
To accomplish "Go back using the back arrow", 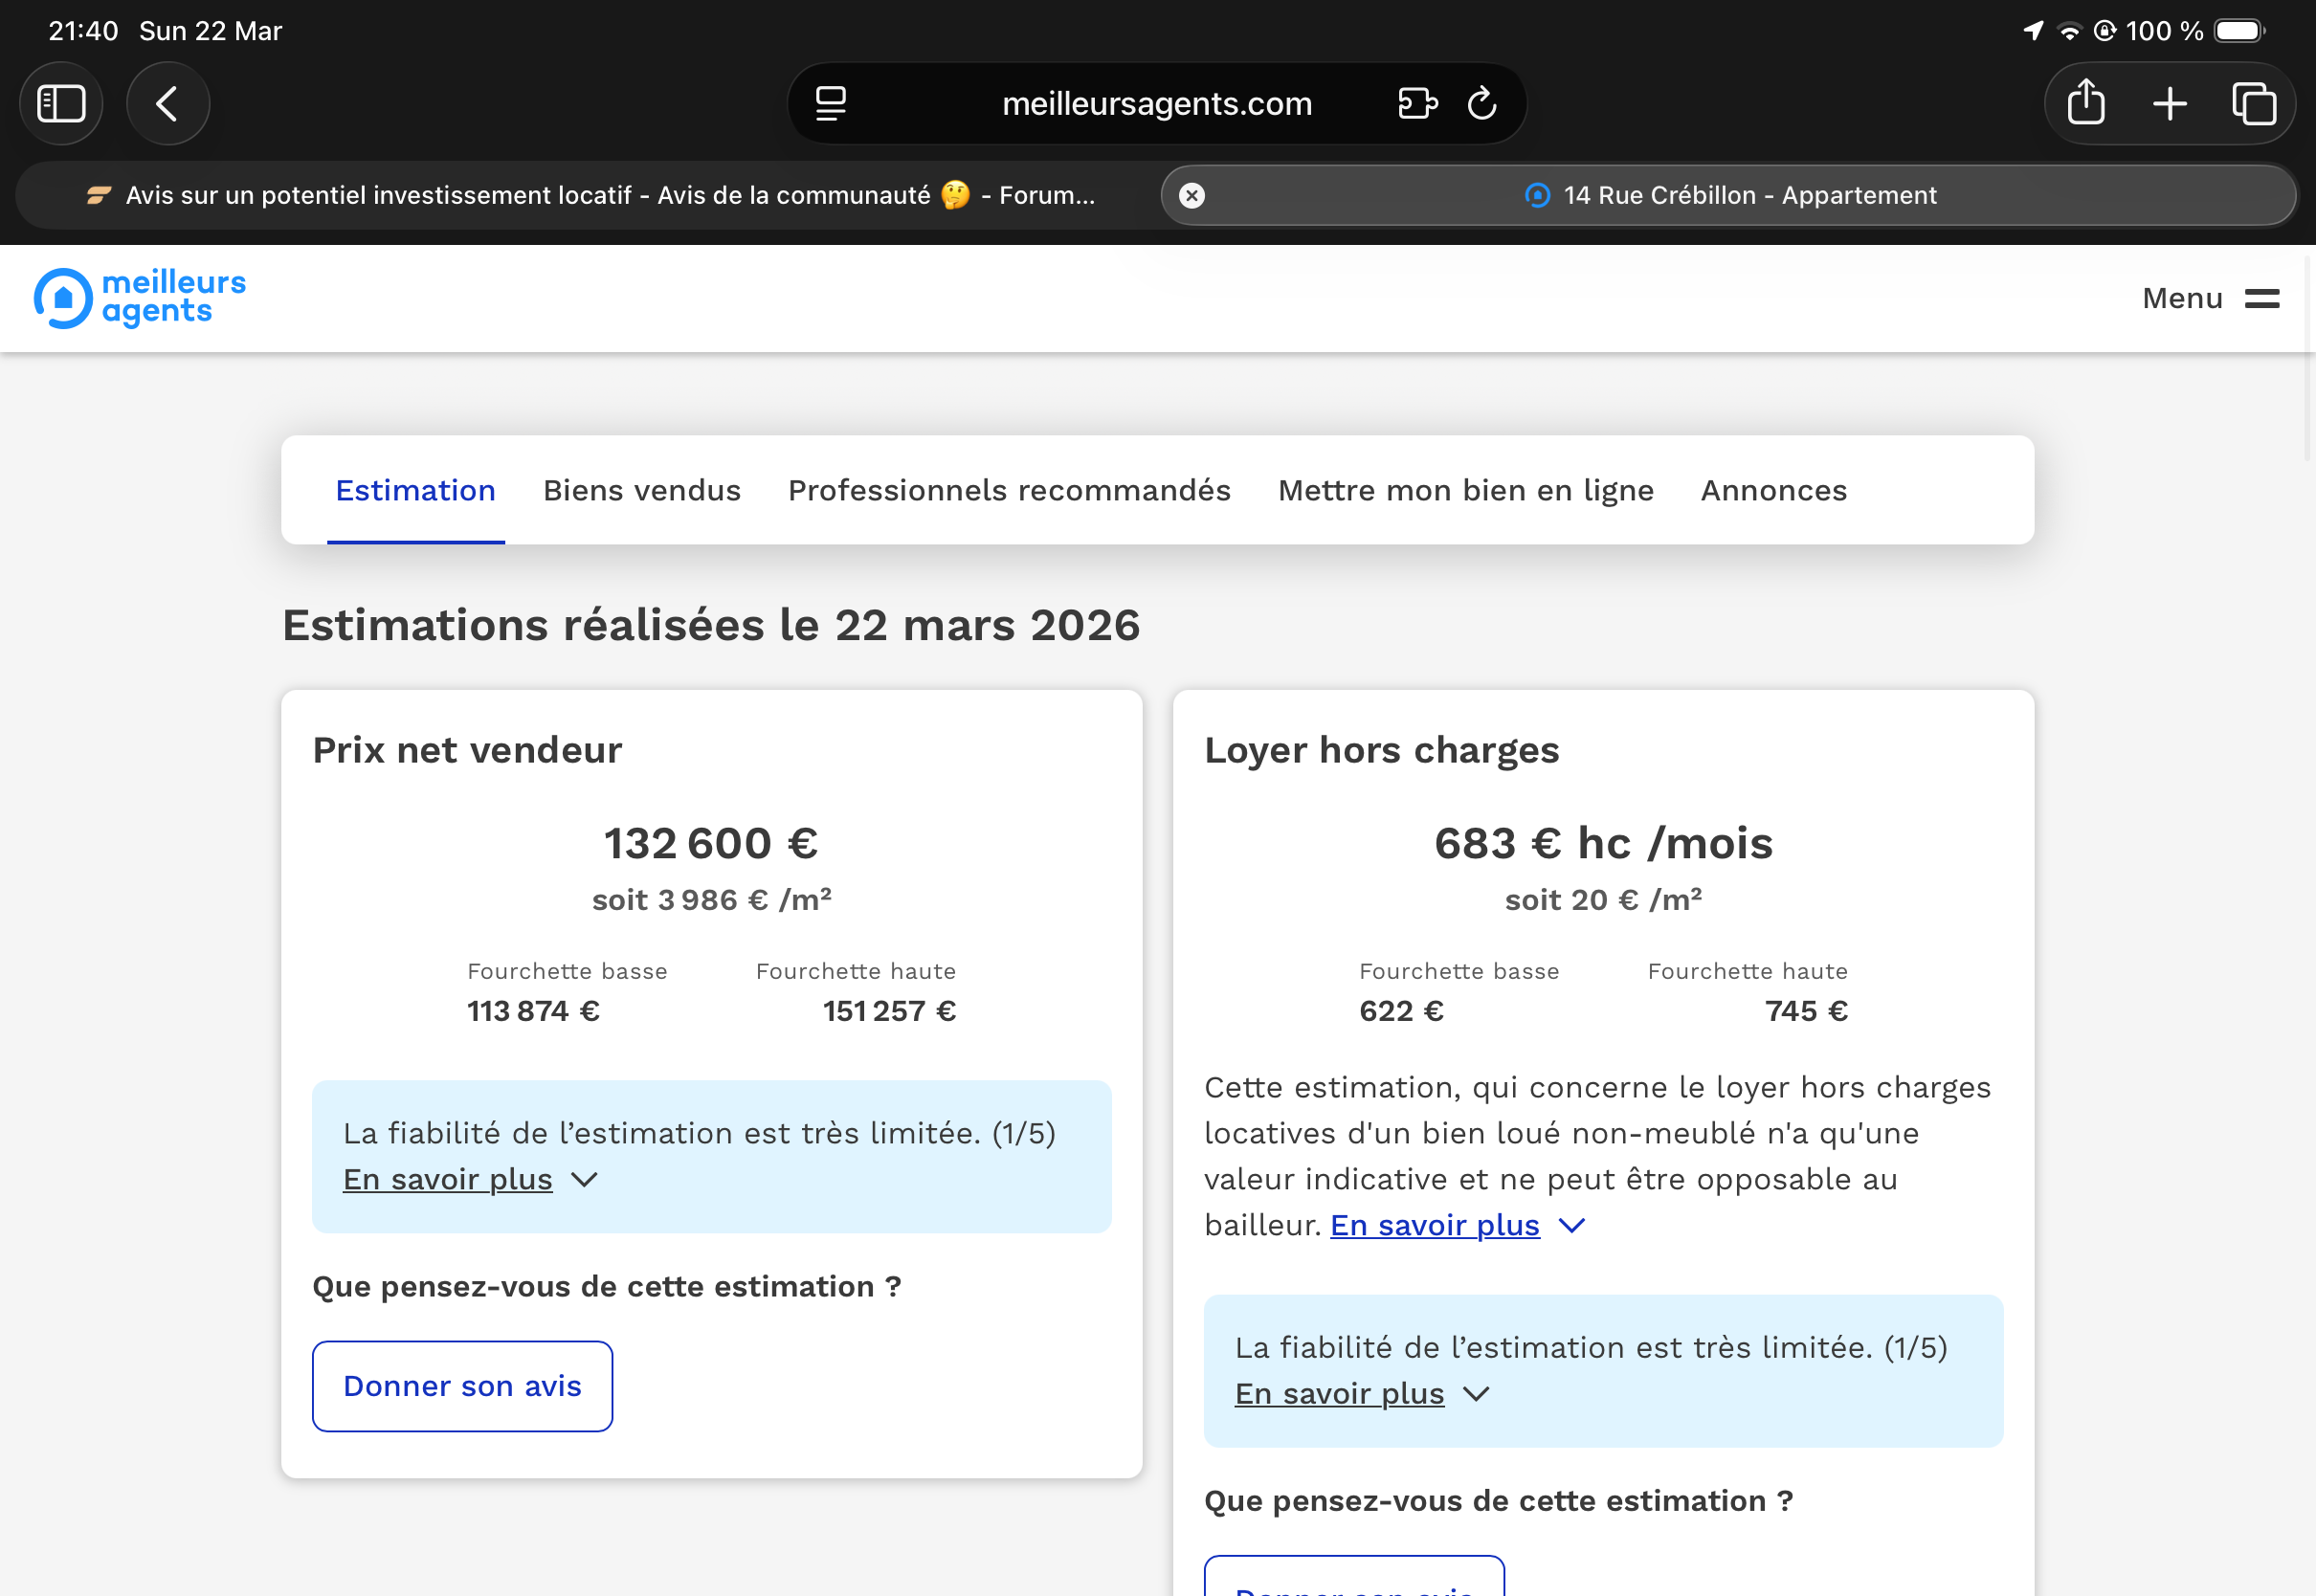I will [167, 103].
